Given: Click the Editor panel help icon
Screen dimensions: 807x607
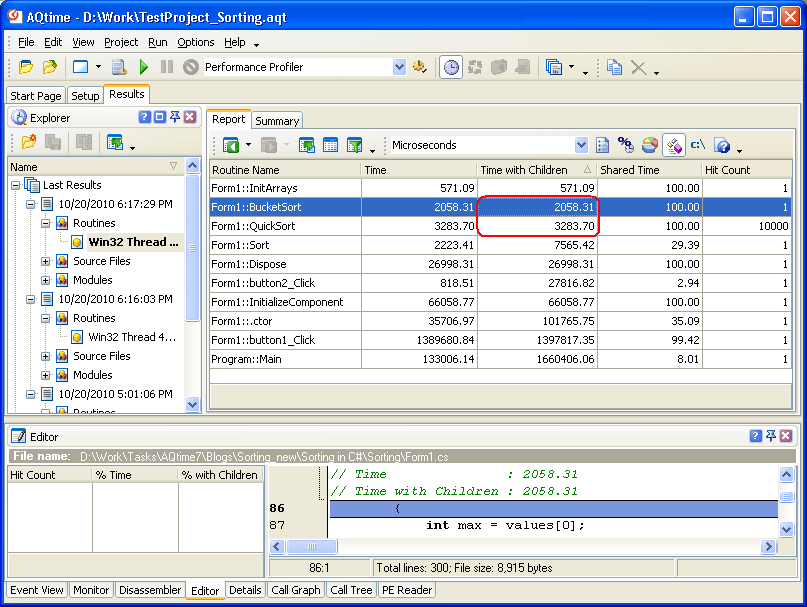Looking at the screenshot, I should click(755, 436).
